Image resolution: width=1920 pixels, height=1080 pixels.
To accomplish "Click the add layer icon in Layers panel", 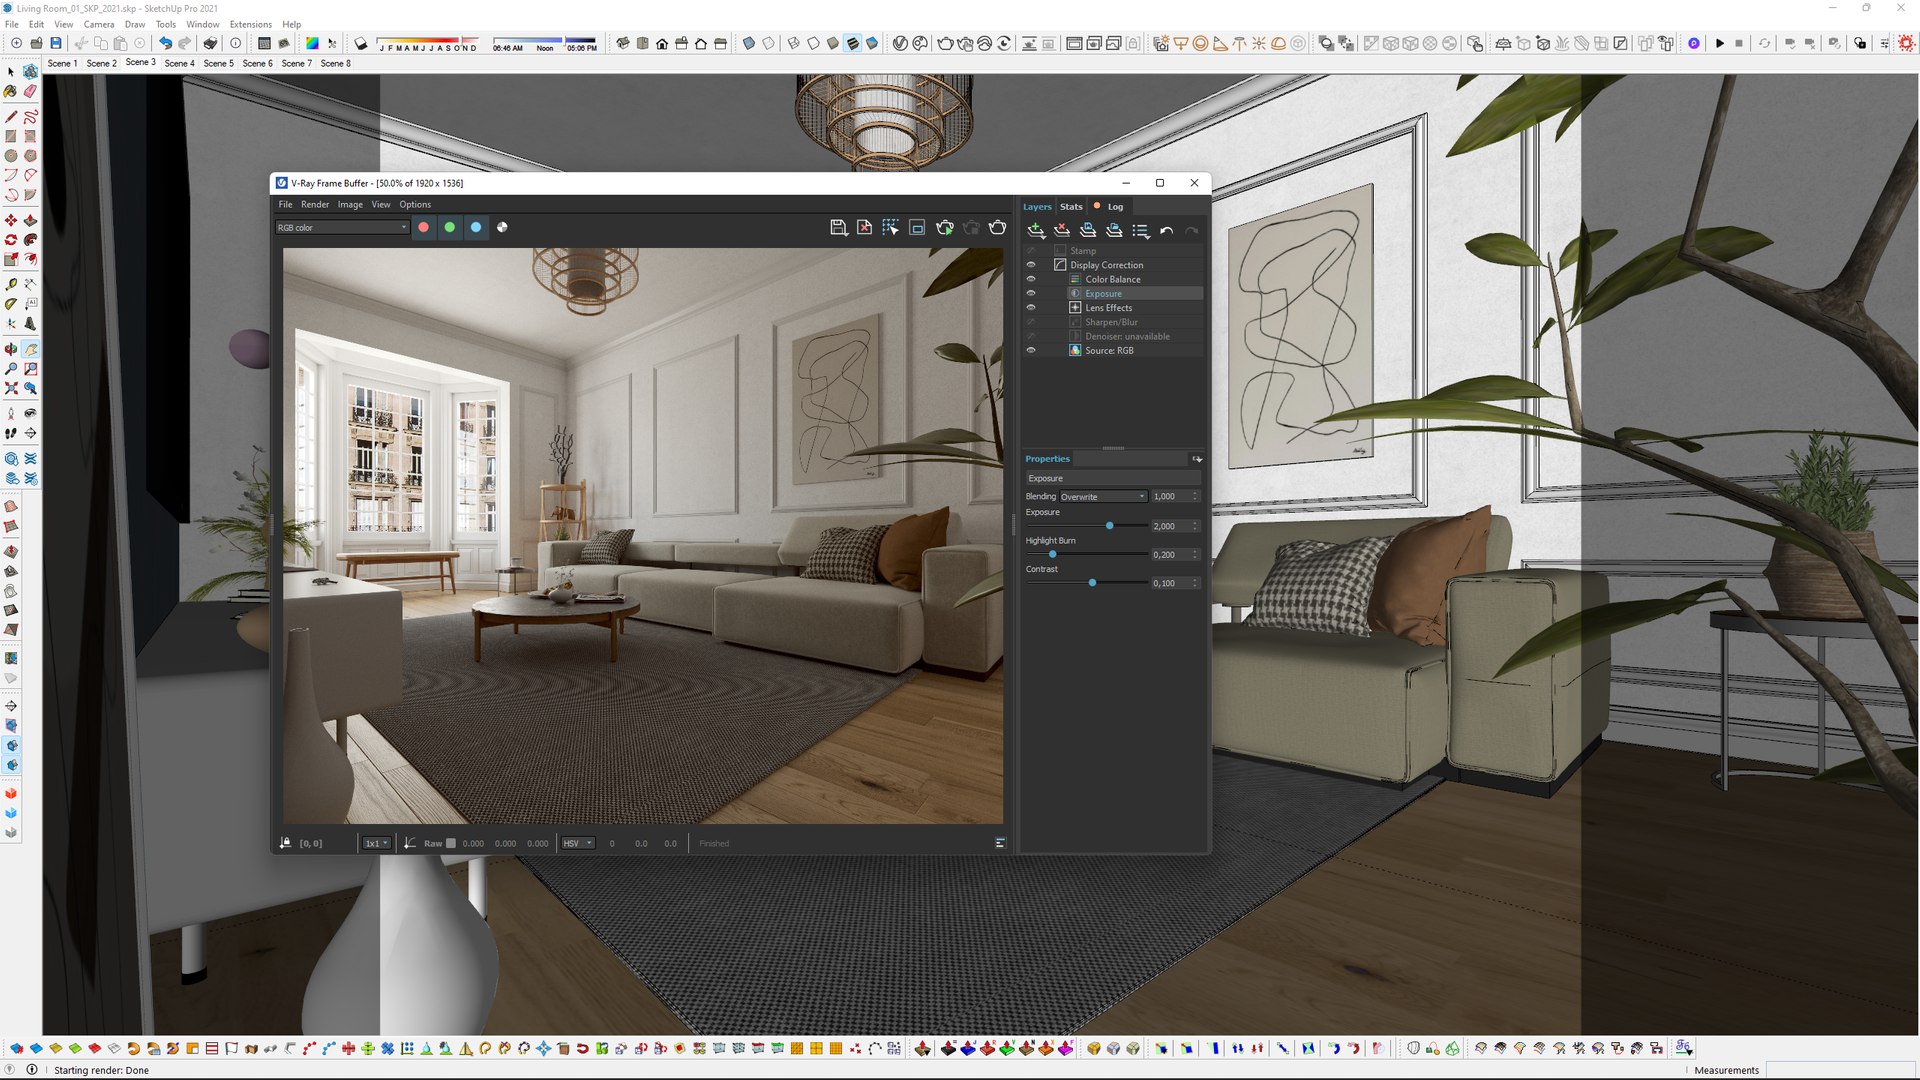I will click(1036, 231).
